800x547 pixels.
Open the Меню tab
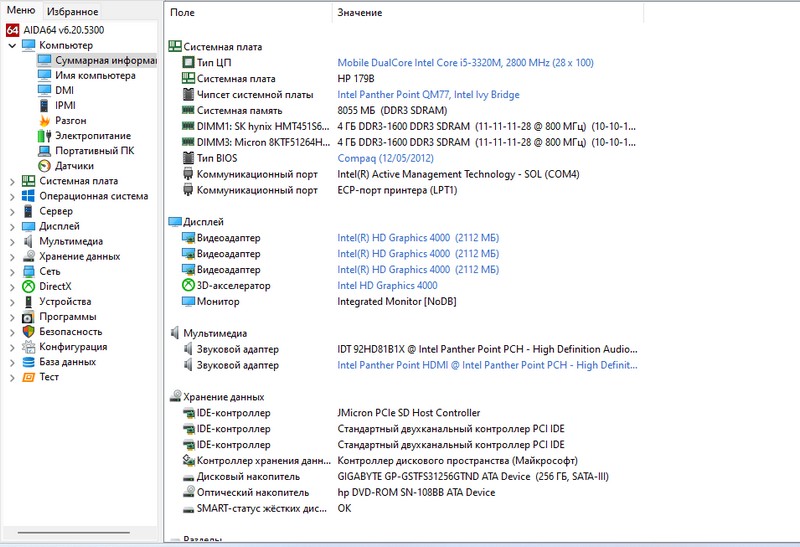click(21, 11)
